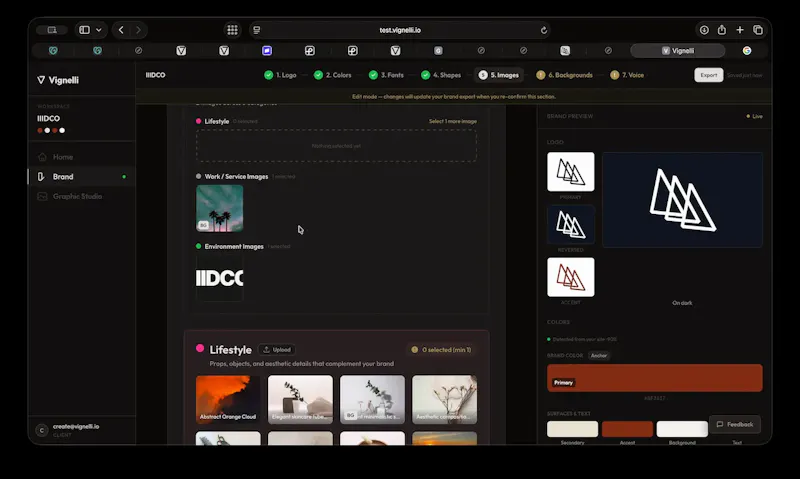800x479 pixels.
Task: Click the browser forward arrow
Action: pos(138,30)
